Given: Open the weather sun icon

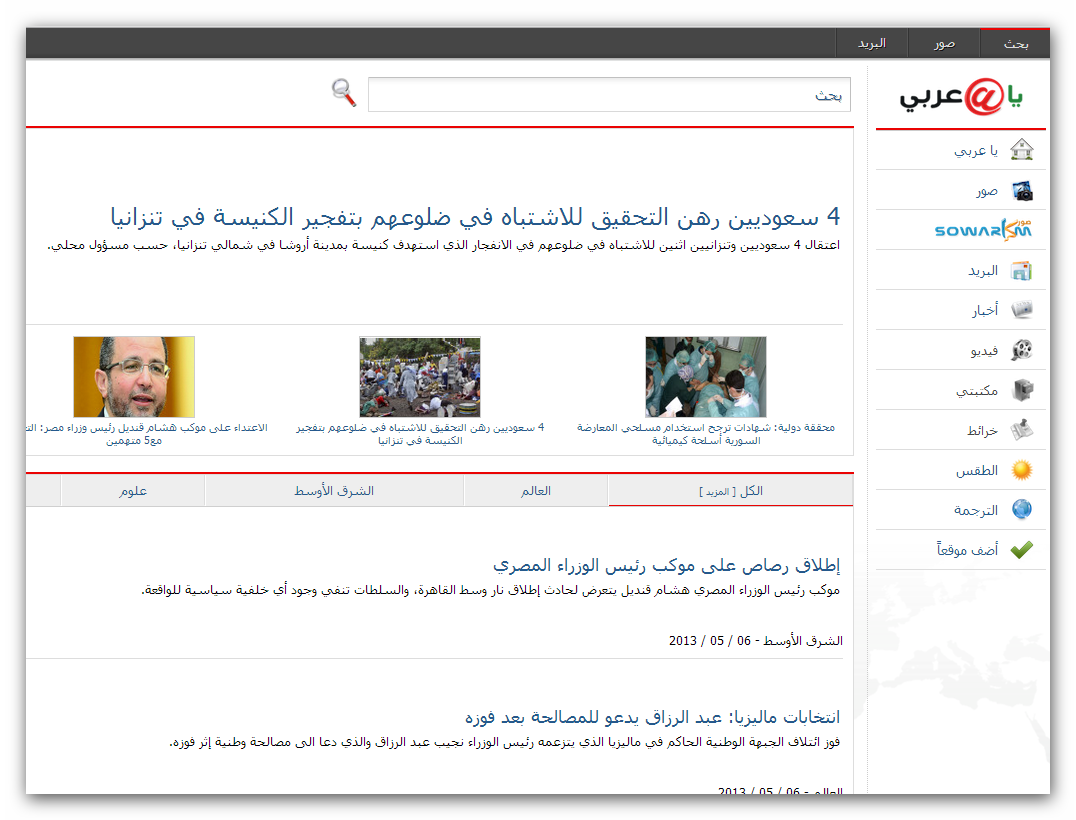Looking at the screenshot, I should point(1021,470).
